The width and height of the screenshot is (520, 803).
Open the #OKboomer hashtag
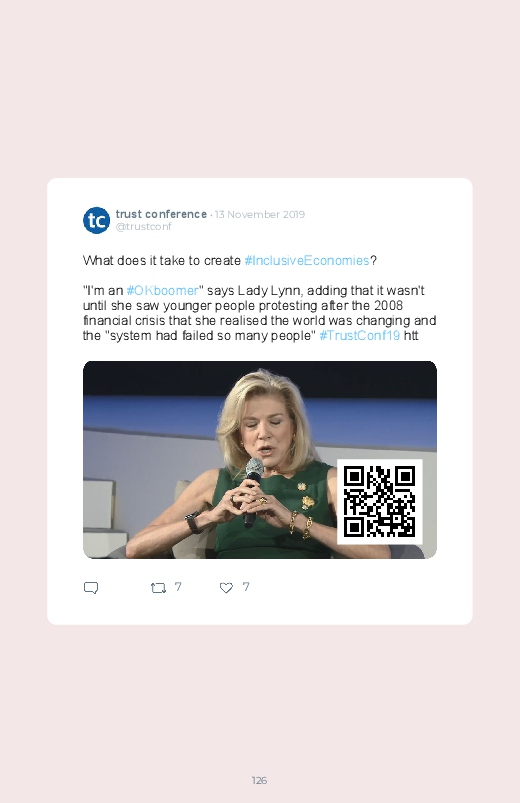(162, 290)
